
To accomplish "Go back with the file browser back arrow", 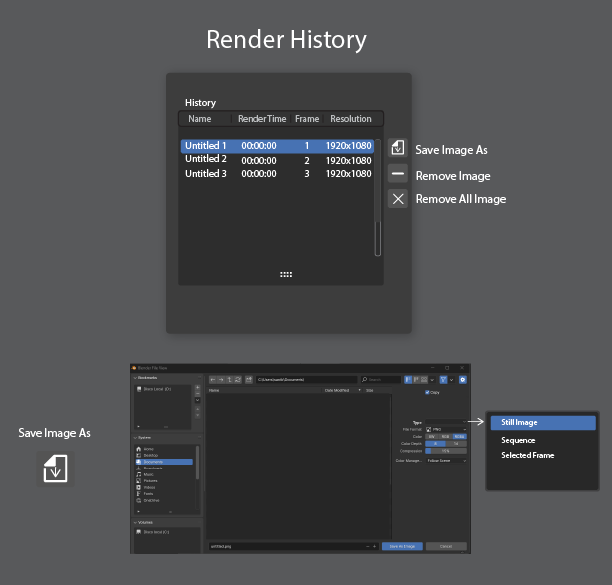I will (213, 380).
